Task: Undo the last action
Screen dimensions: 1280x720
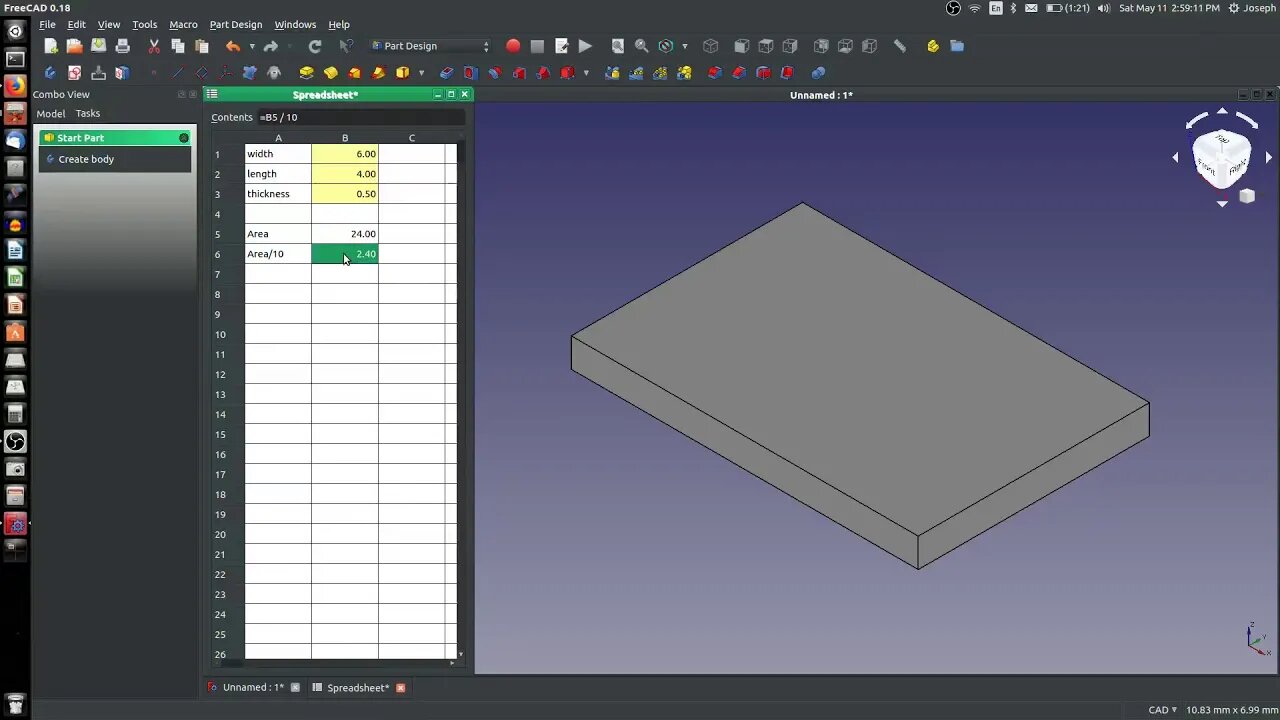Action: [231, 46]
